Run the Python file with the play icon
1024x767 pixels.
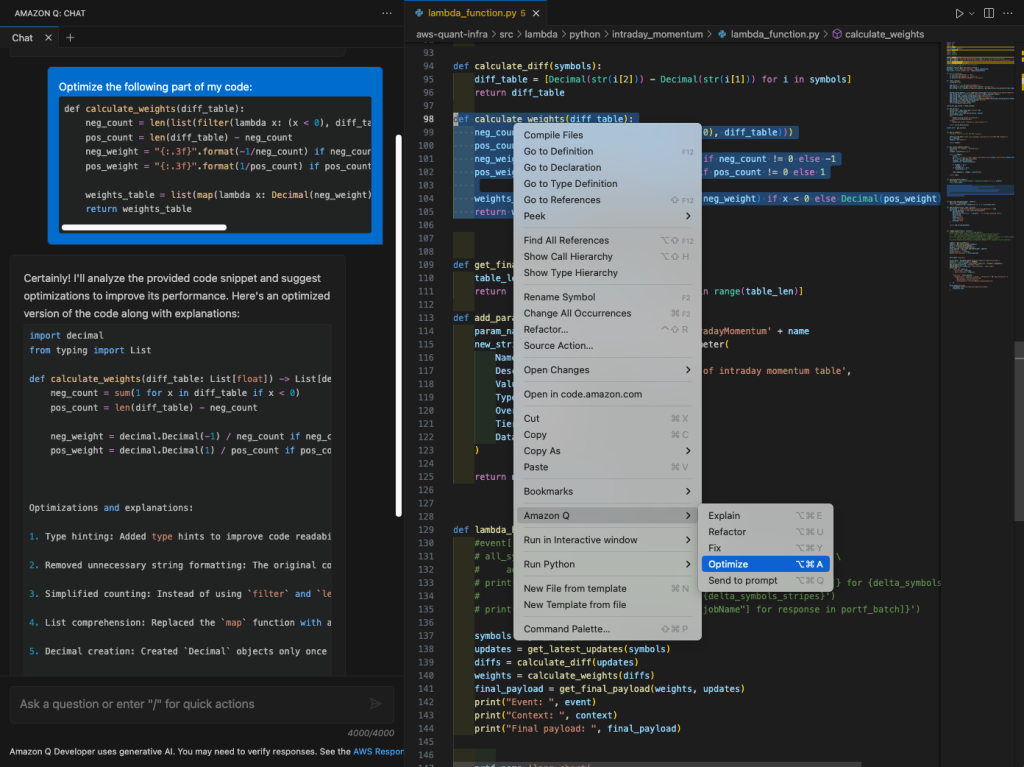(959, 13)
